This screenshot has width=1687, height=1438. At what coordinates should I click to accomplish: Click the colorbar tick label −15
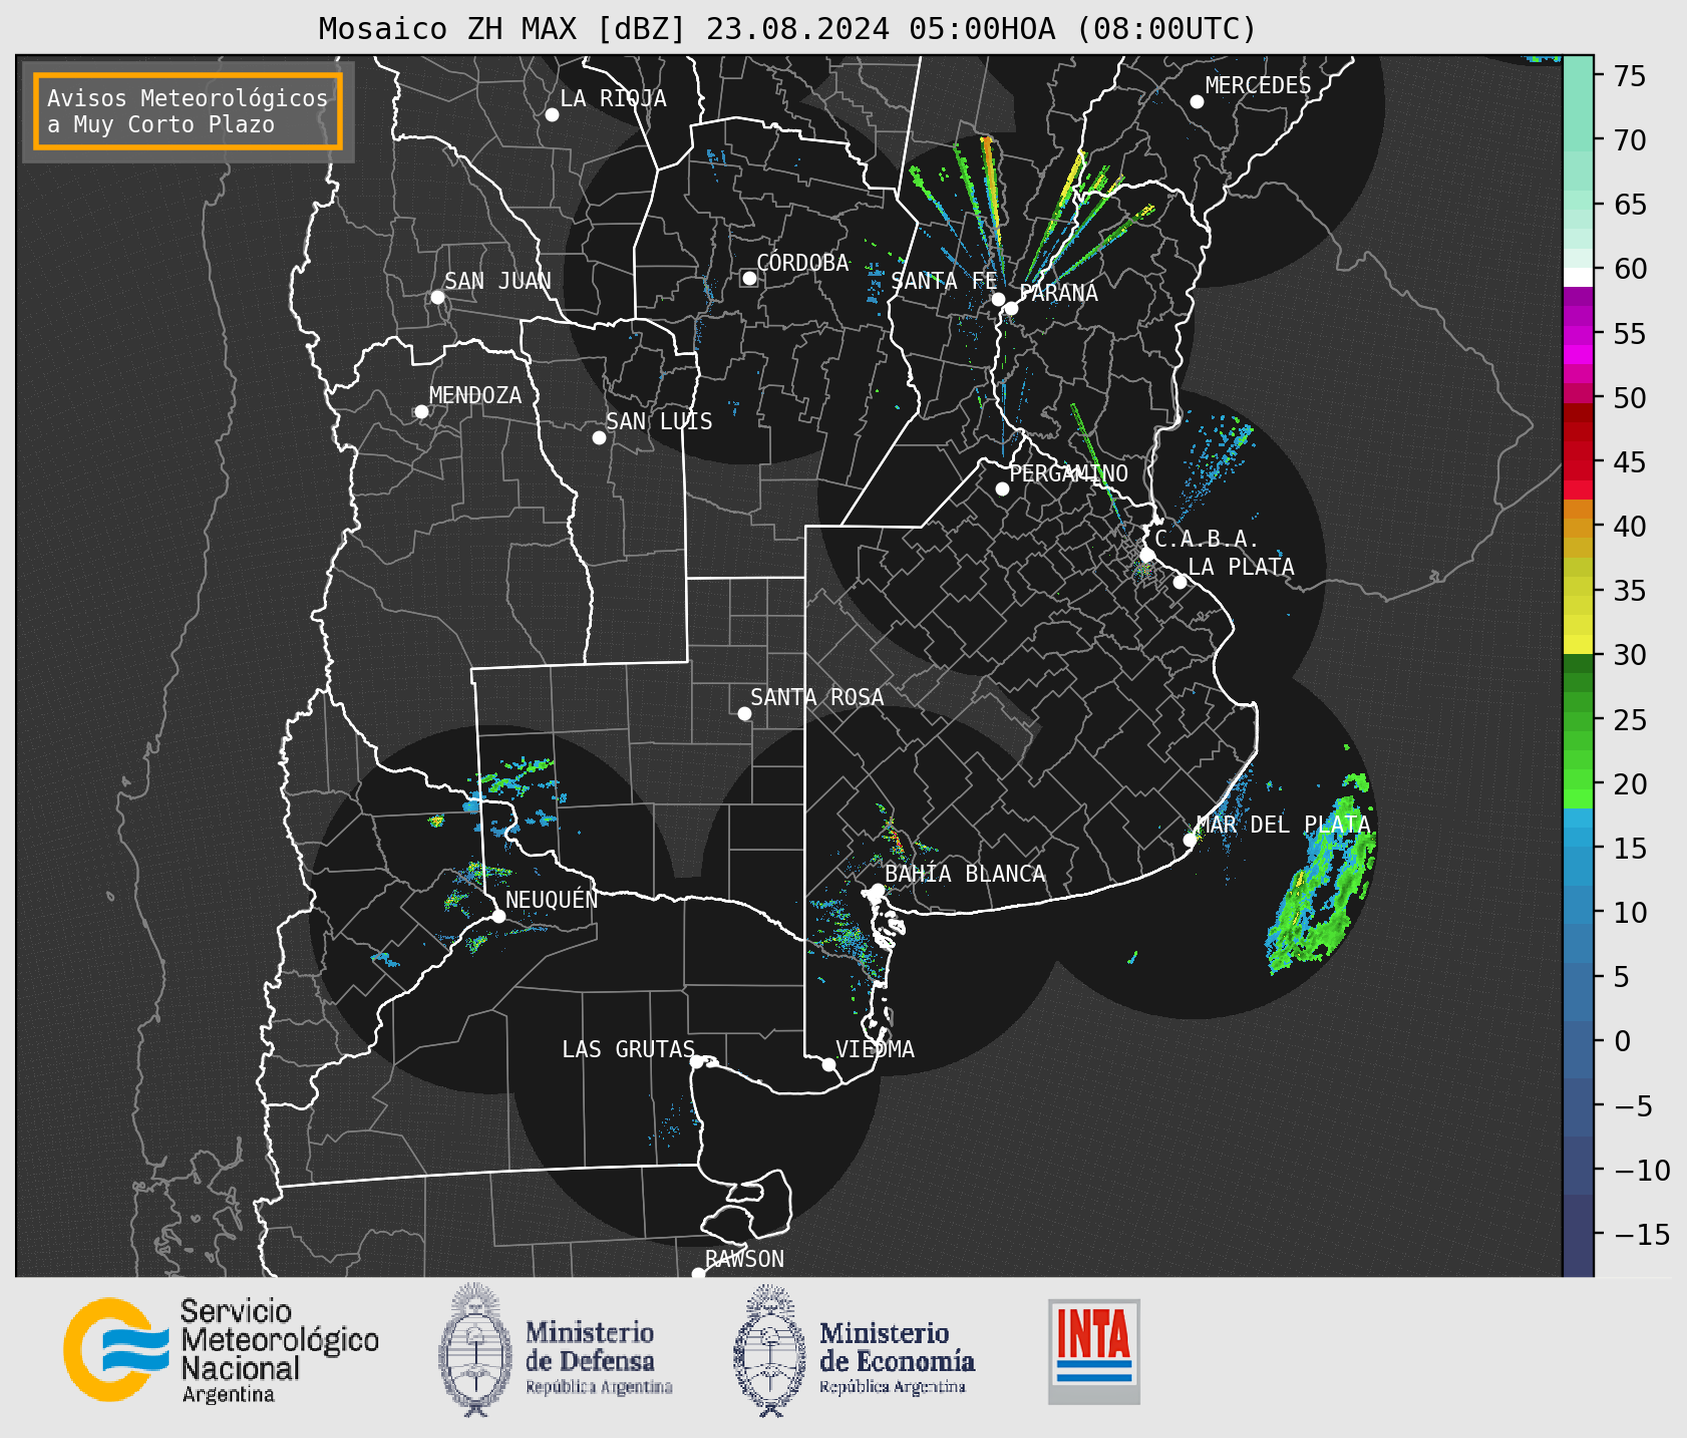(1641, 1235)
